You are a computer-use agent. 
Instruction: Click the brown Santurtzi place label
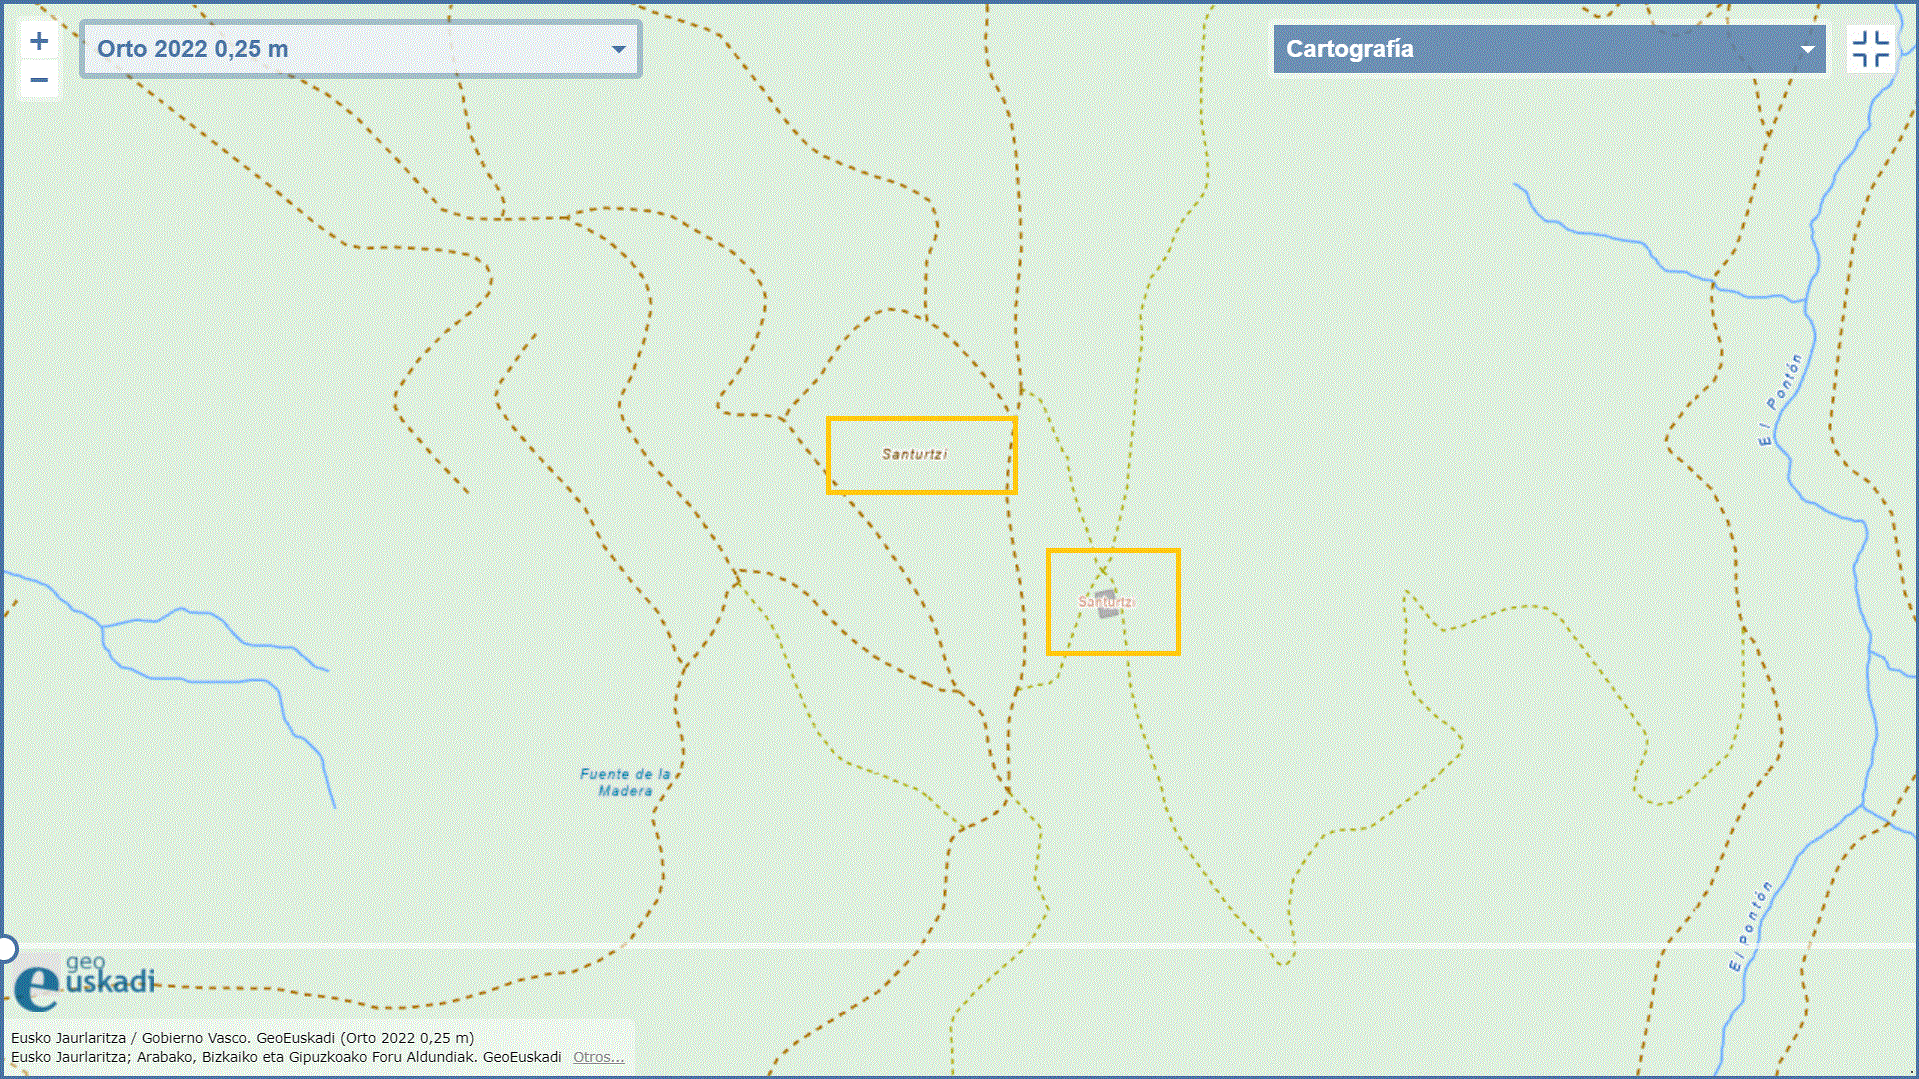(914, 454)
